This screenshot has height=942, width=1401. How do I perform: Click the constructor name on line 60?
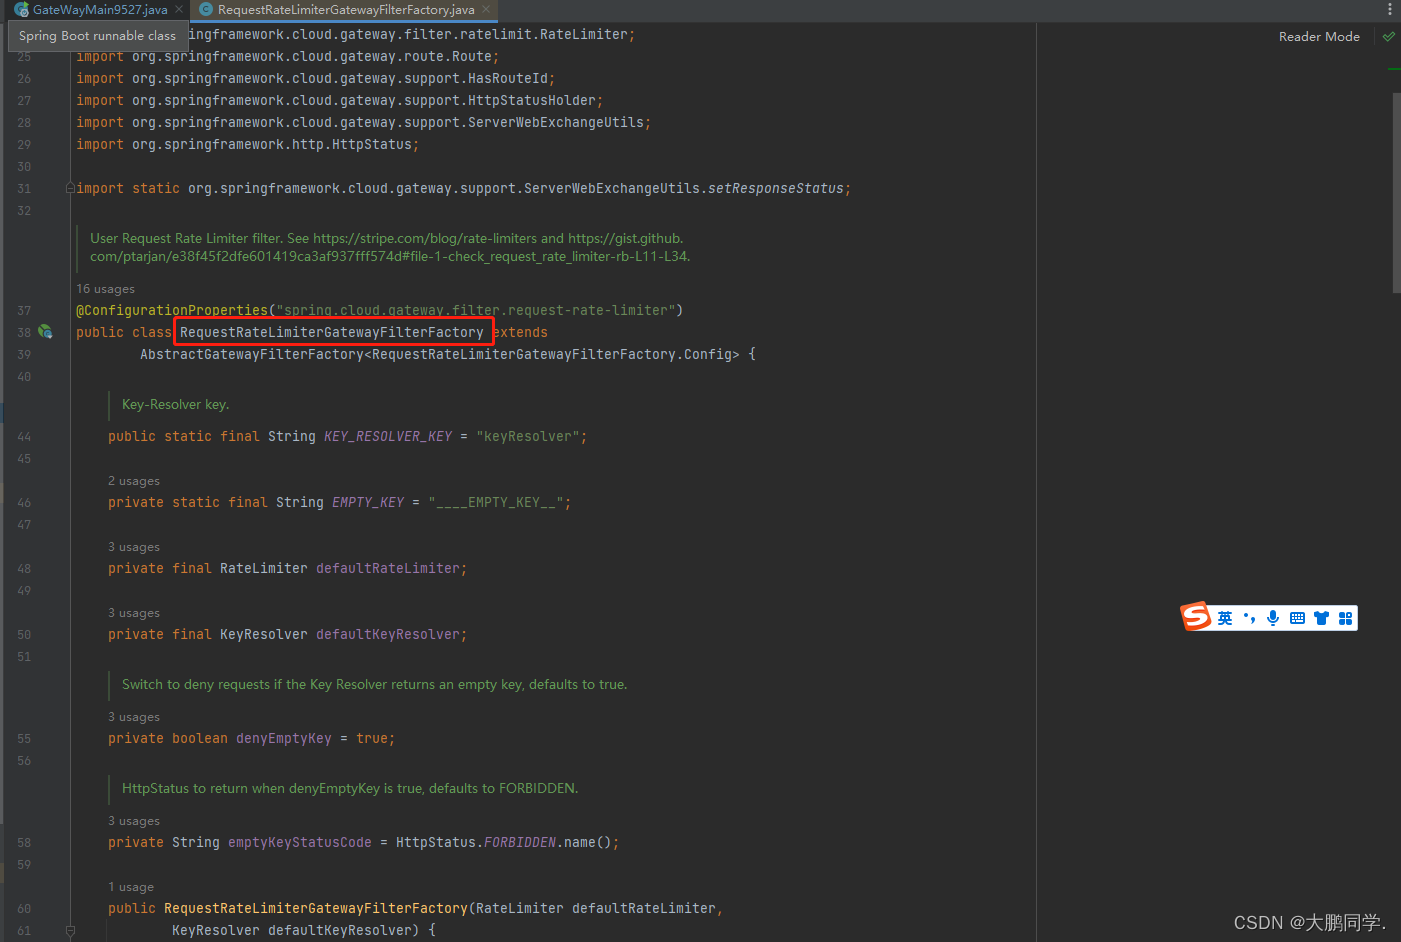(x=316, y=908)
